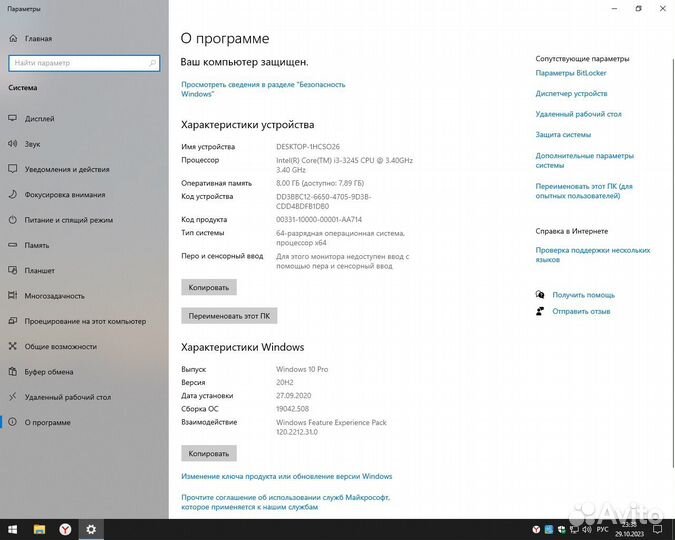Click the Отправить отзыв person icon
The width and height of the screenshot is (675, 540).
pyautogui.click(x=540, y=311)
